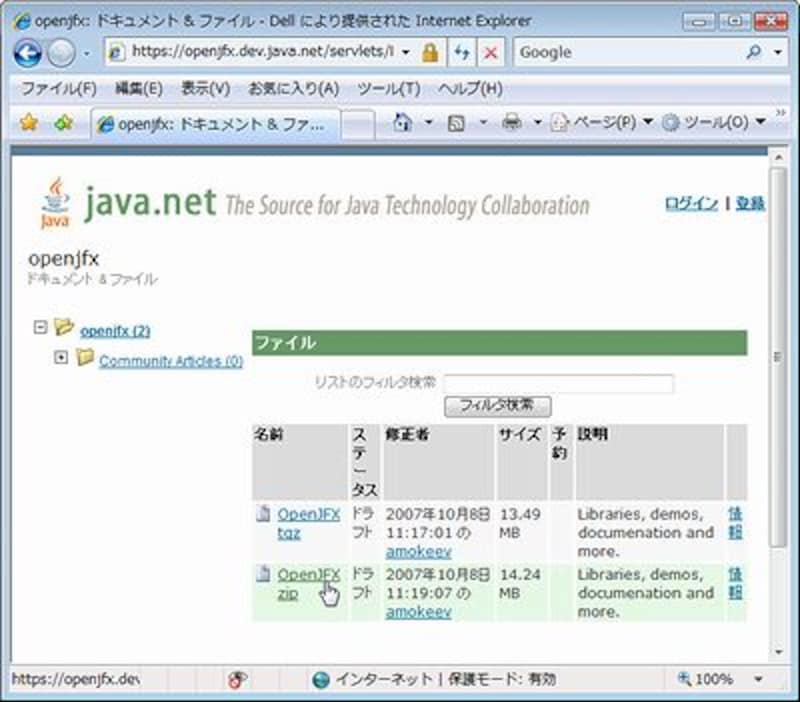Screen dimensions: 800x702
Task: Click the Add to Favorites icon
Action: coord(63,122)
